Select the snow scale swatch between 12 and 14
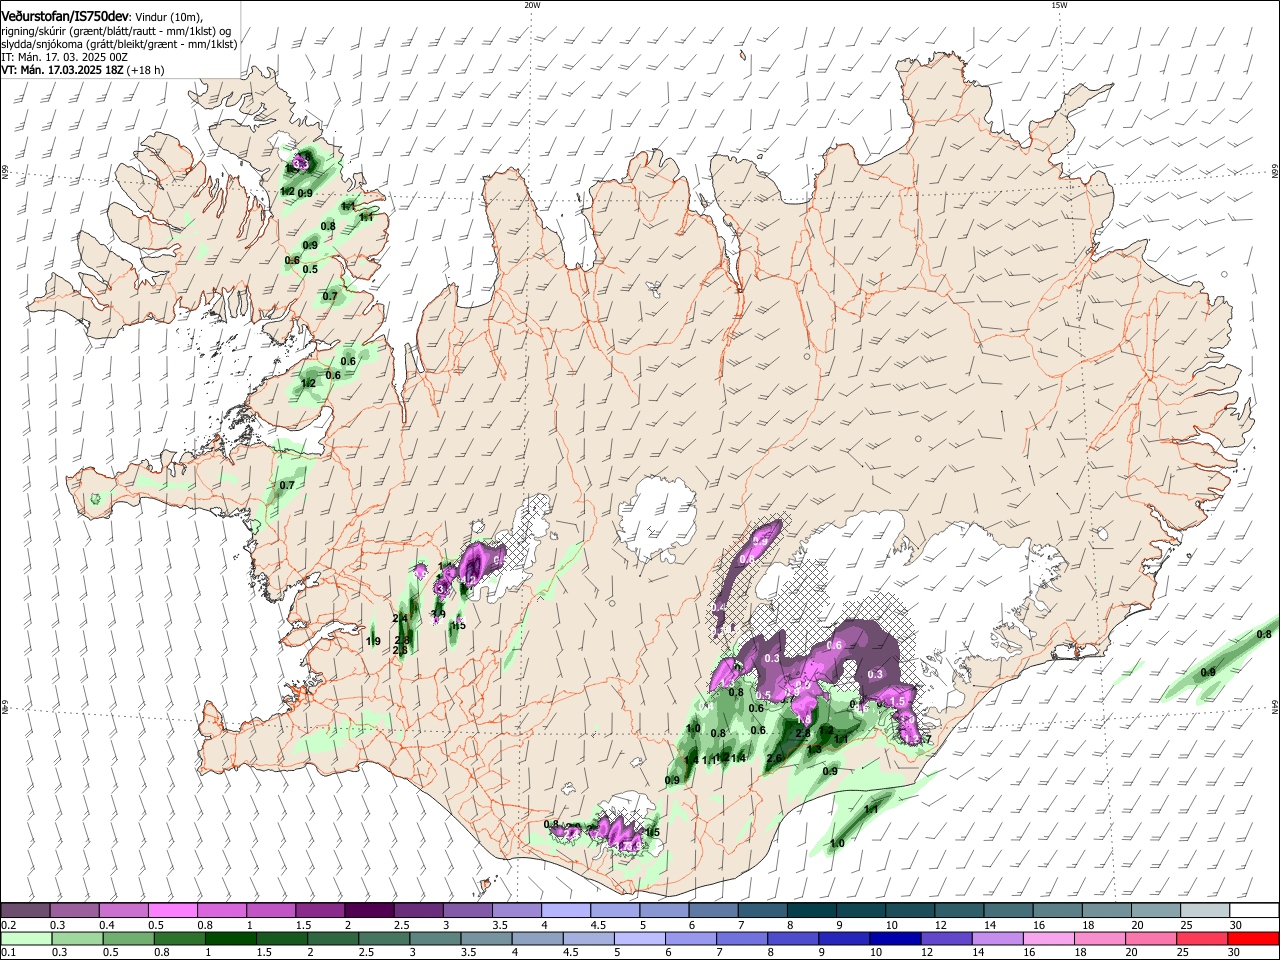The height and width of the screenshot is (960, 1280). coord(959,911)
